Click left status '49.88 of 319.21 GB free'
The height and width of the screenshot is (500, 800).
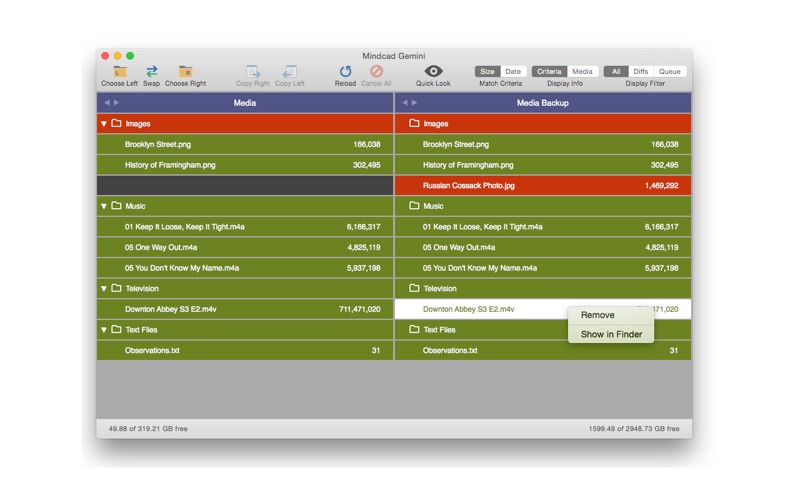[x=148, y=429]
